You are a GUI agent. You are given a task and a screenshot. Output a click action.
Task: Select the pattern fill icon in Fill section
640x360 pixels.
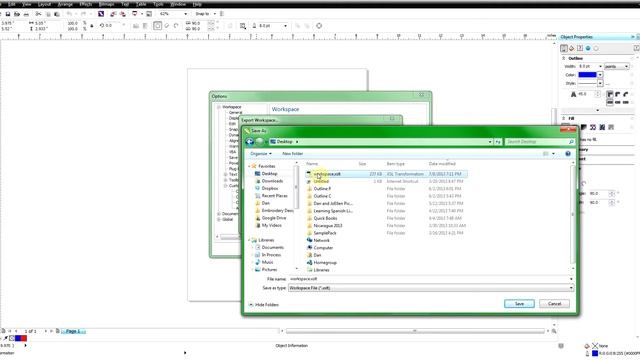coord(593,127)
